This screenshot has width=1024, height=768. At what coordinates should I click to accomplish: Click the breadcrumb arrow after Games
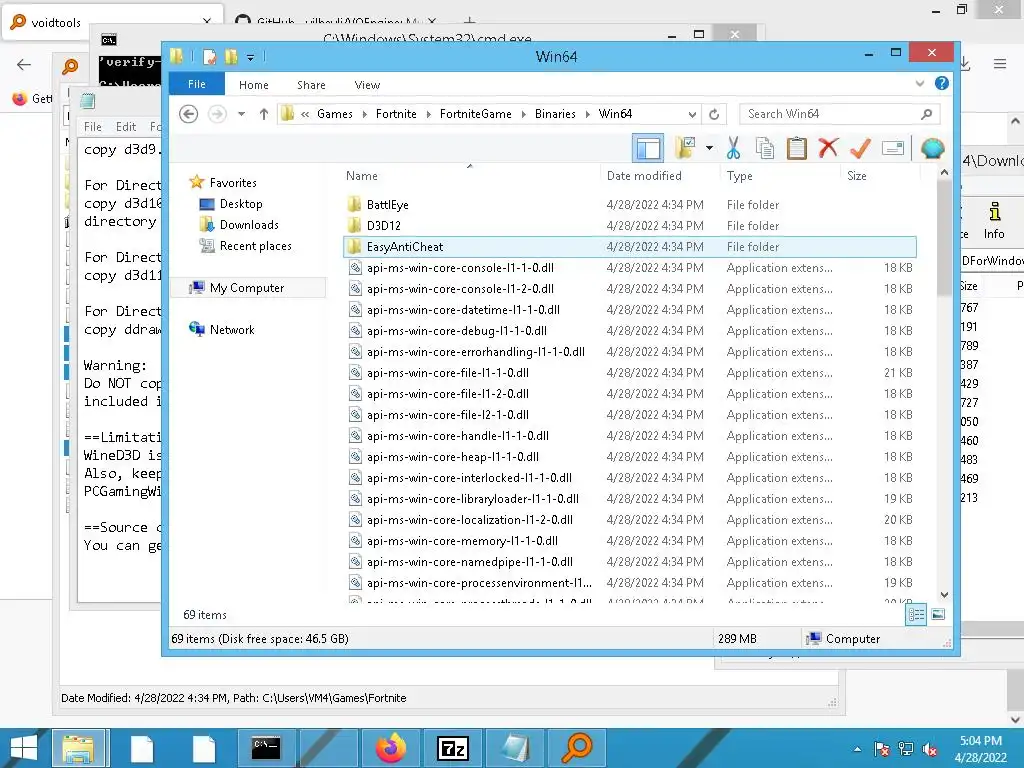(x=364, y=114)
